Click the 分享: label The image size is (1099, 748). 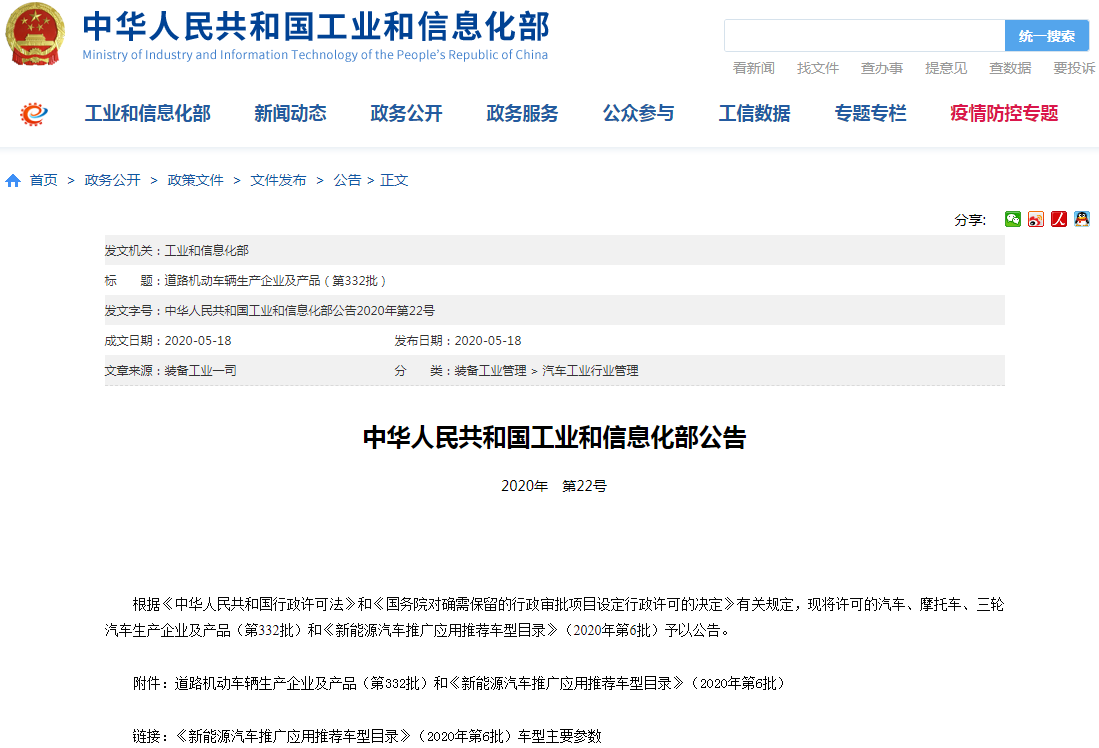pyautogui.click(x=970, y=220)
